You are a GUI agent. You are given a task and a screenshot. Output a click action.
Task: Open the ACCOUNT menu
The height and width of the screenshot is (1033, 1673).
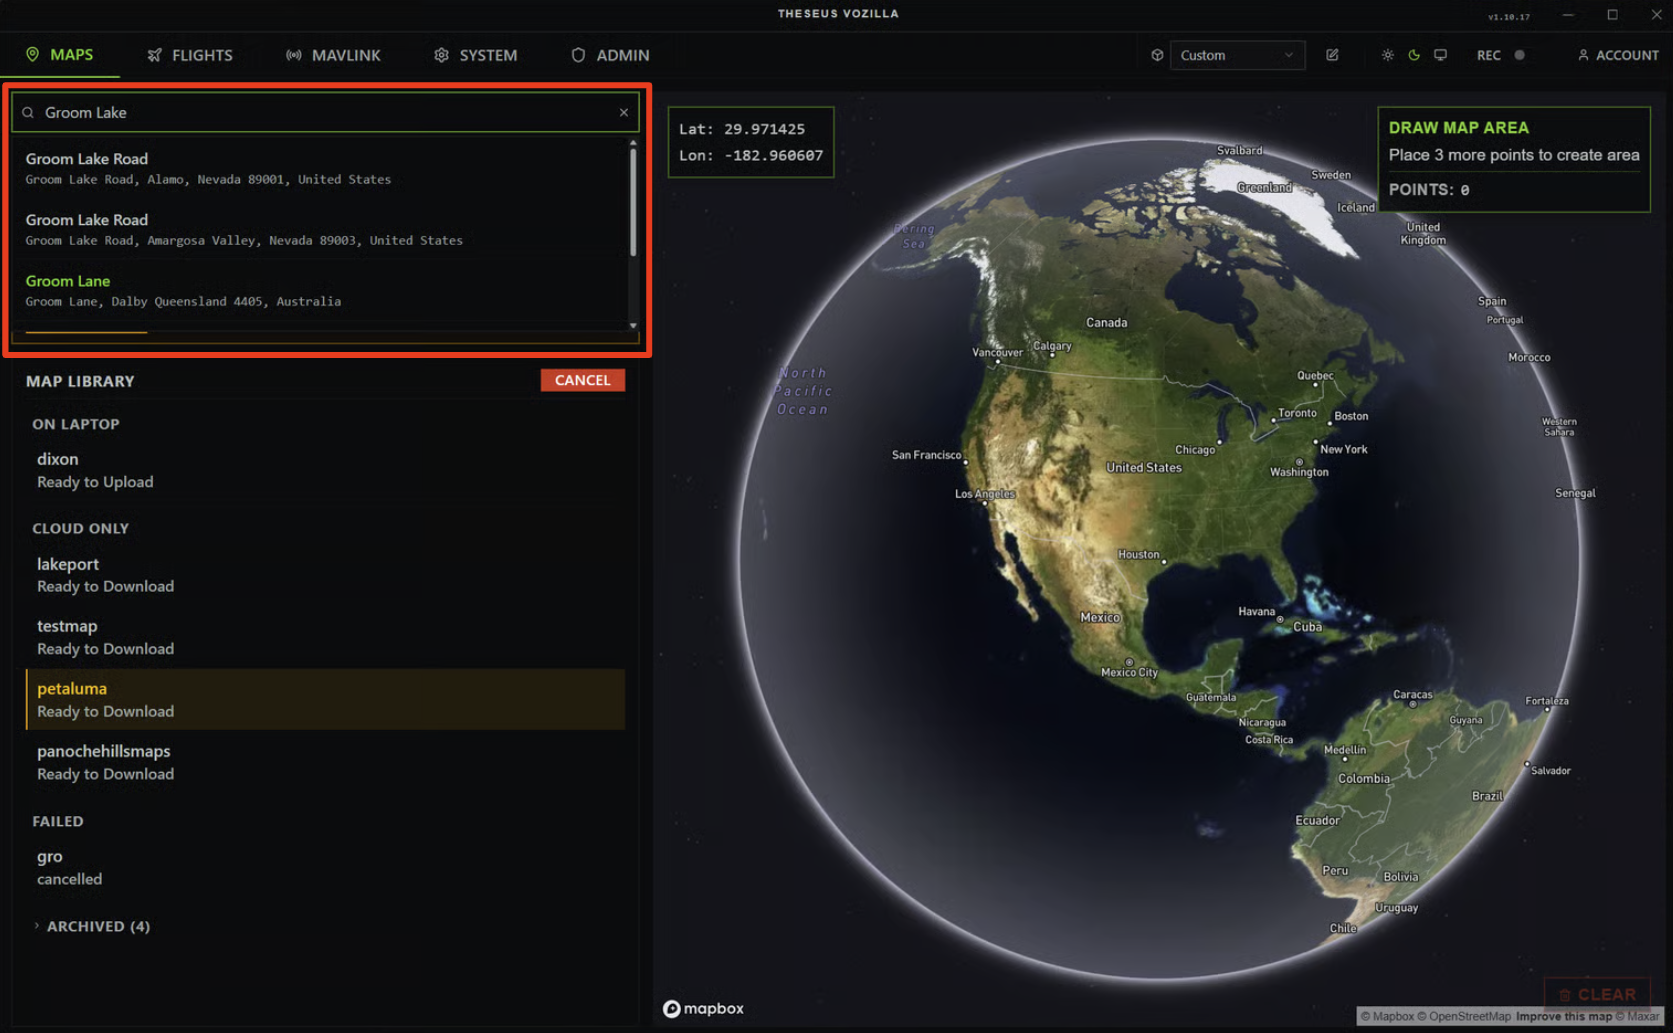tap(1617, 55)
